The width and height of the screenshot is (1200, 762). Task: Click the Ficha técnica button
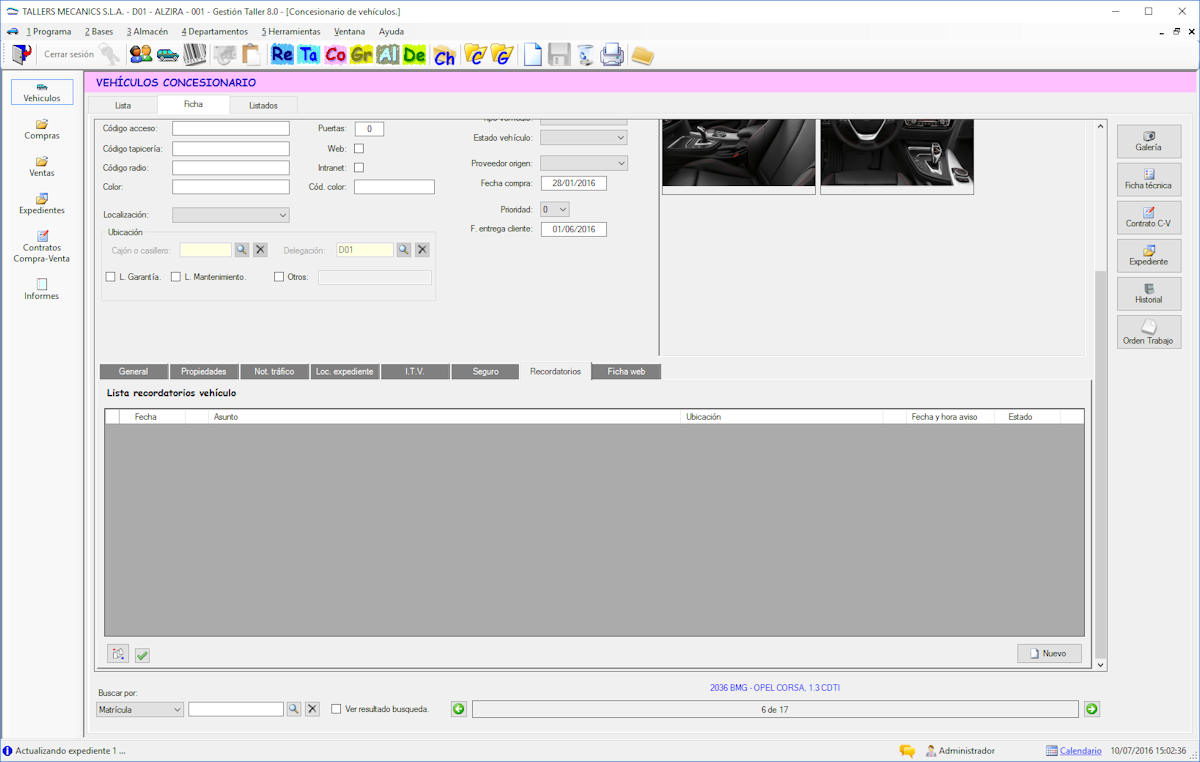tap(1149, 179)
